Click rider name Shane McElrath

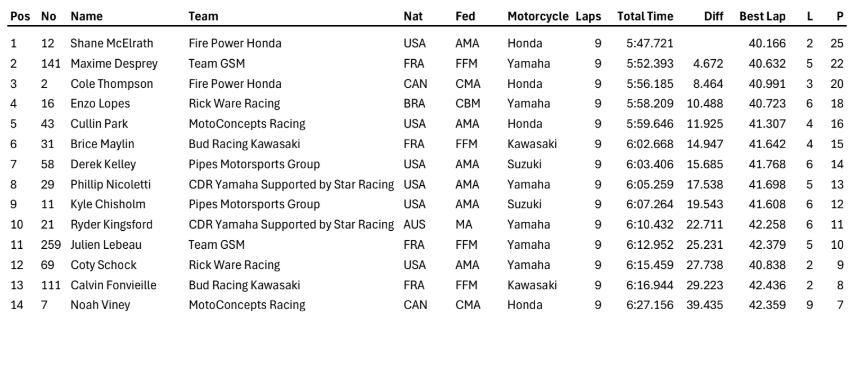pyautogui.click(x=112, y=43)
